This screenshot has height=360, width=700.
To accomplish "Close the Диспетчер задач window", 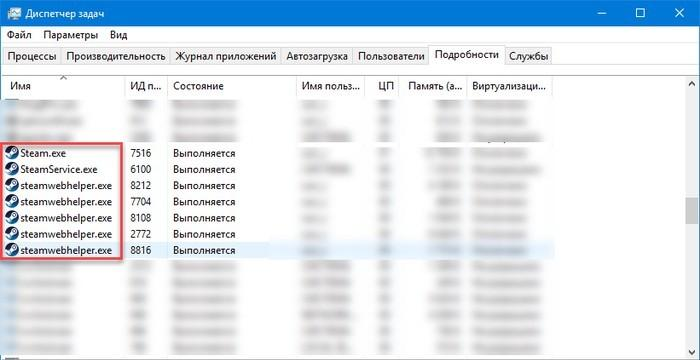I will [679, 13].
